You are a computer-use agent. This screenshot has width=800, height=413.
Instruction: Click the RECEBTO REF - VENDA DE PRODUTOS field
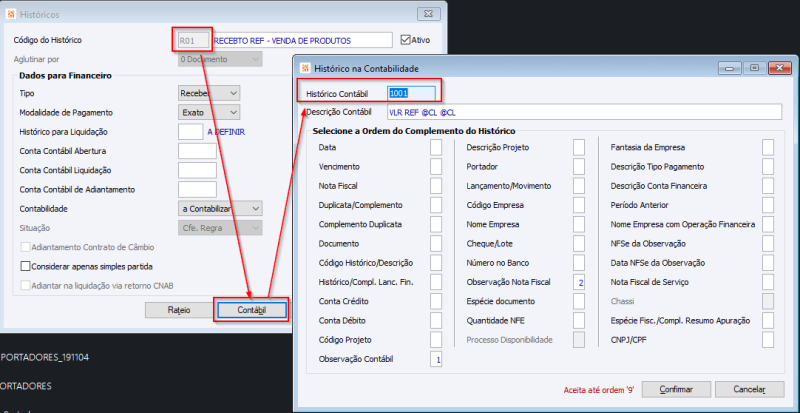click(x=302, y=40)
